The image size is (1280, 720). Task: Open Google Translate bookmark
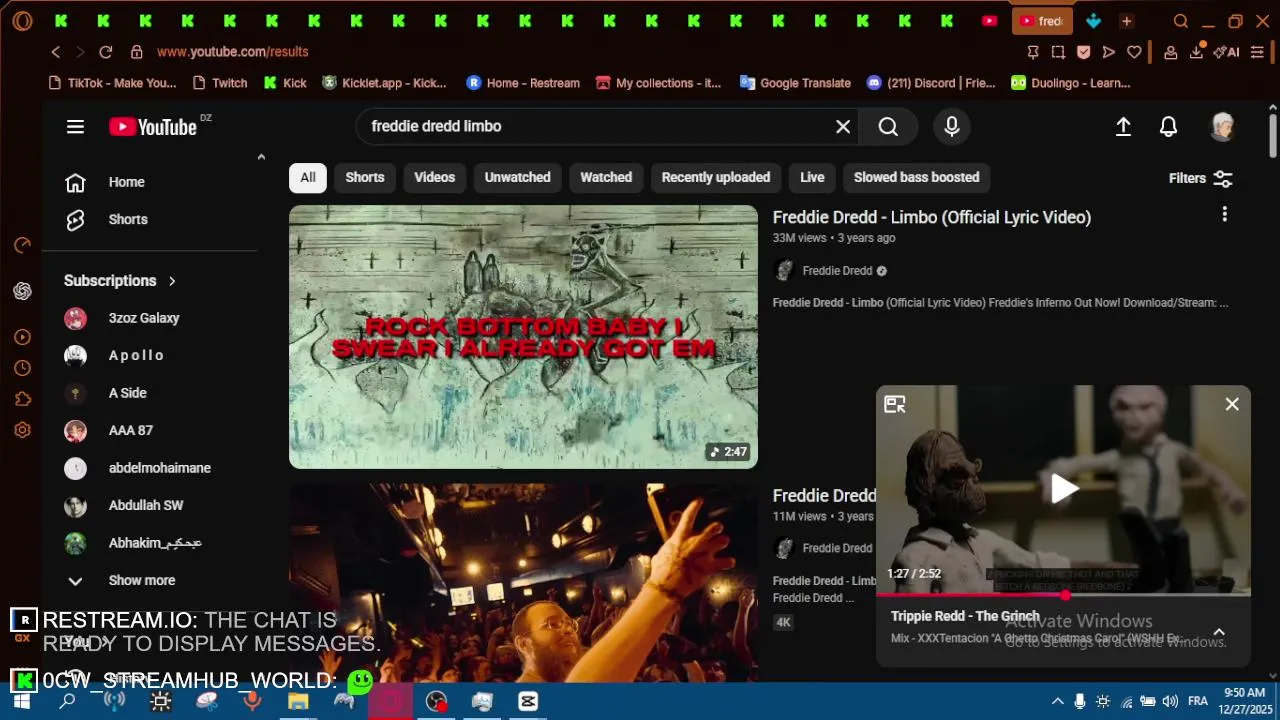click(x=795, y=83)
